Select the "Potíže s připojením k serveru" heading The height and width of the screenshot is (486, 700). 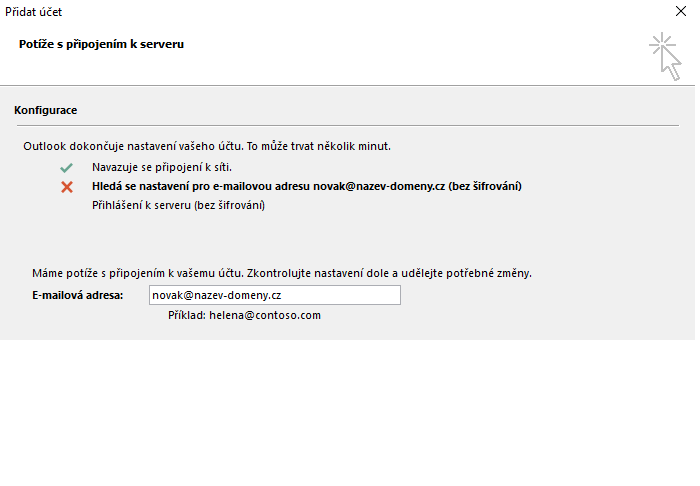tap(101, 44)
